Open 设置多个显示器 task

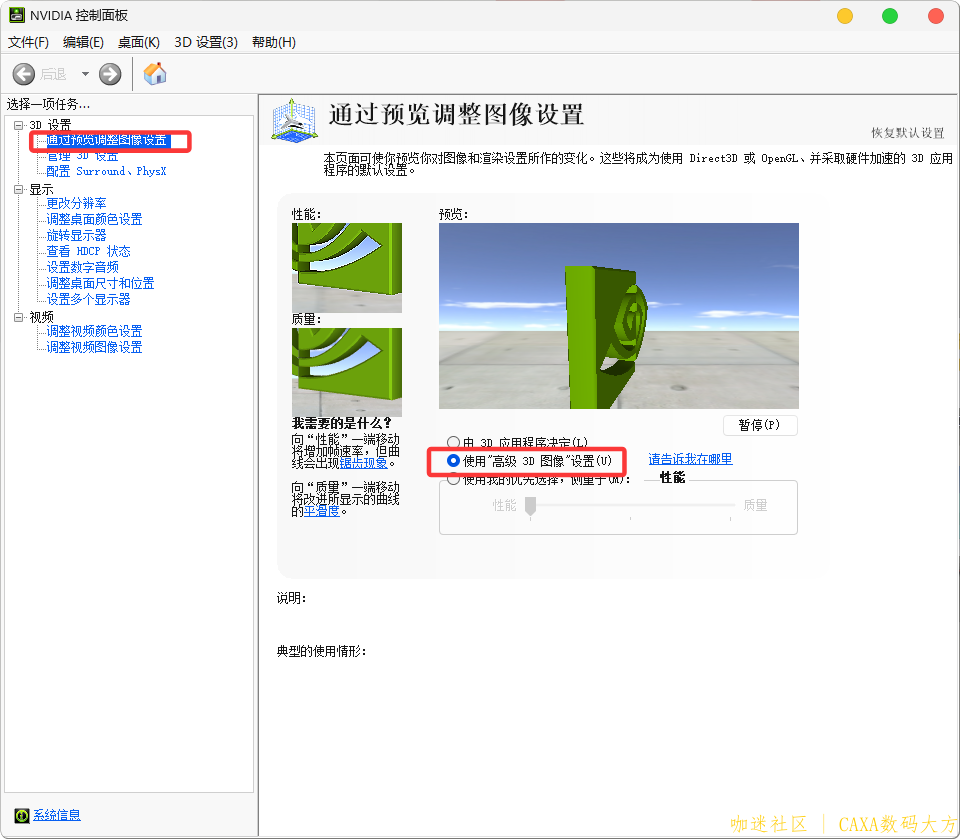pos(89,299)
